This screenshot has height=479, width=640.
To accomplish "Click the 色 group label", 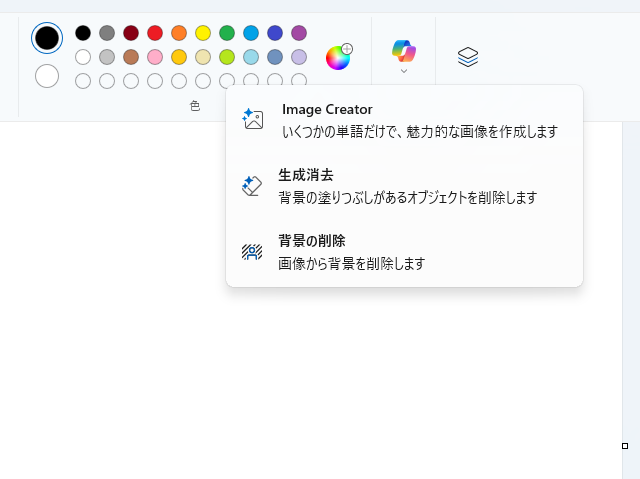I will click(x=195, y=106).
